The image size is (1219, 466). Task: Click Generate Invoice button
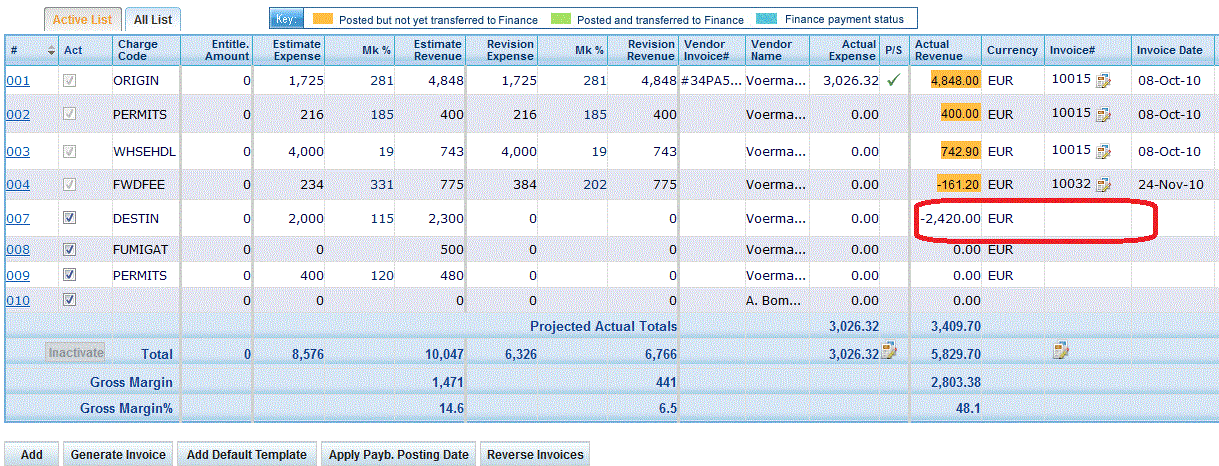tap(118, 454)
